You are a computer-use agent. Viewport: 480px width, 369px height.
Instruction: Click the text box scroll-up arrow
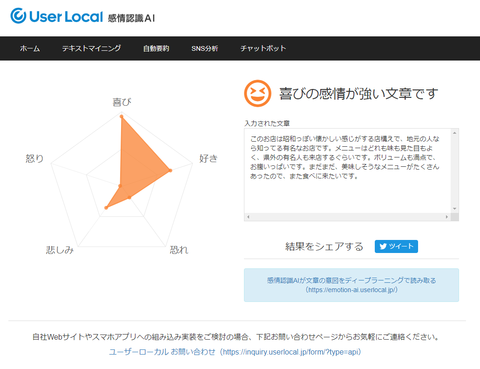(x=455, y=133)
